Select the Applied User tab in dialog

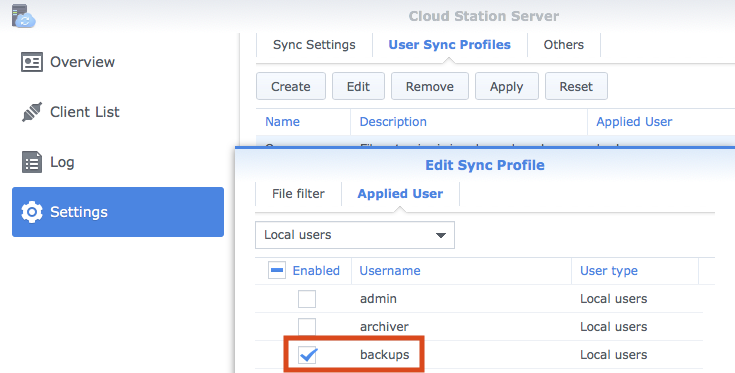tap(400, 194)
